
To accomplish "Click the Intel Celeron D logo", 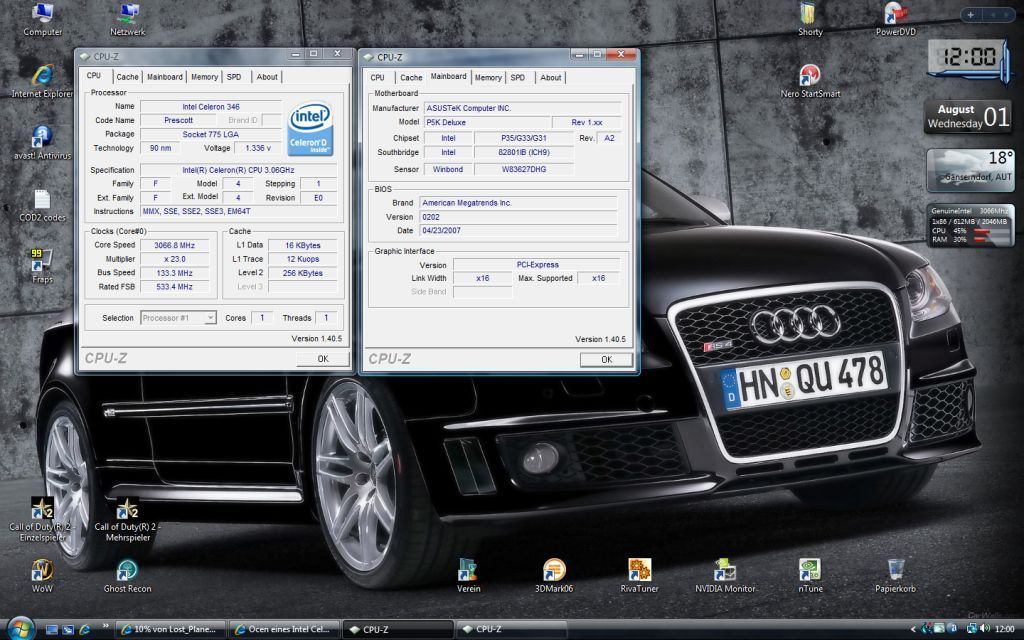I will click(x=310, y=129).
